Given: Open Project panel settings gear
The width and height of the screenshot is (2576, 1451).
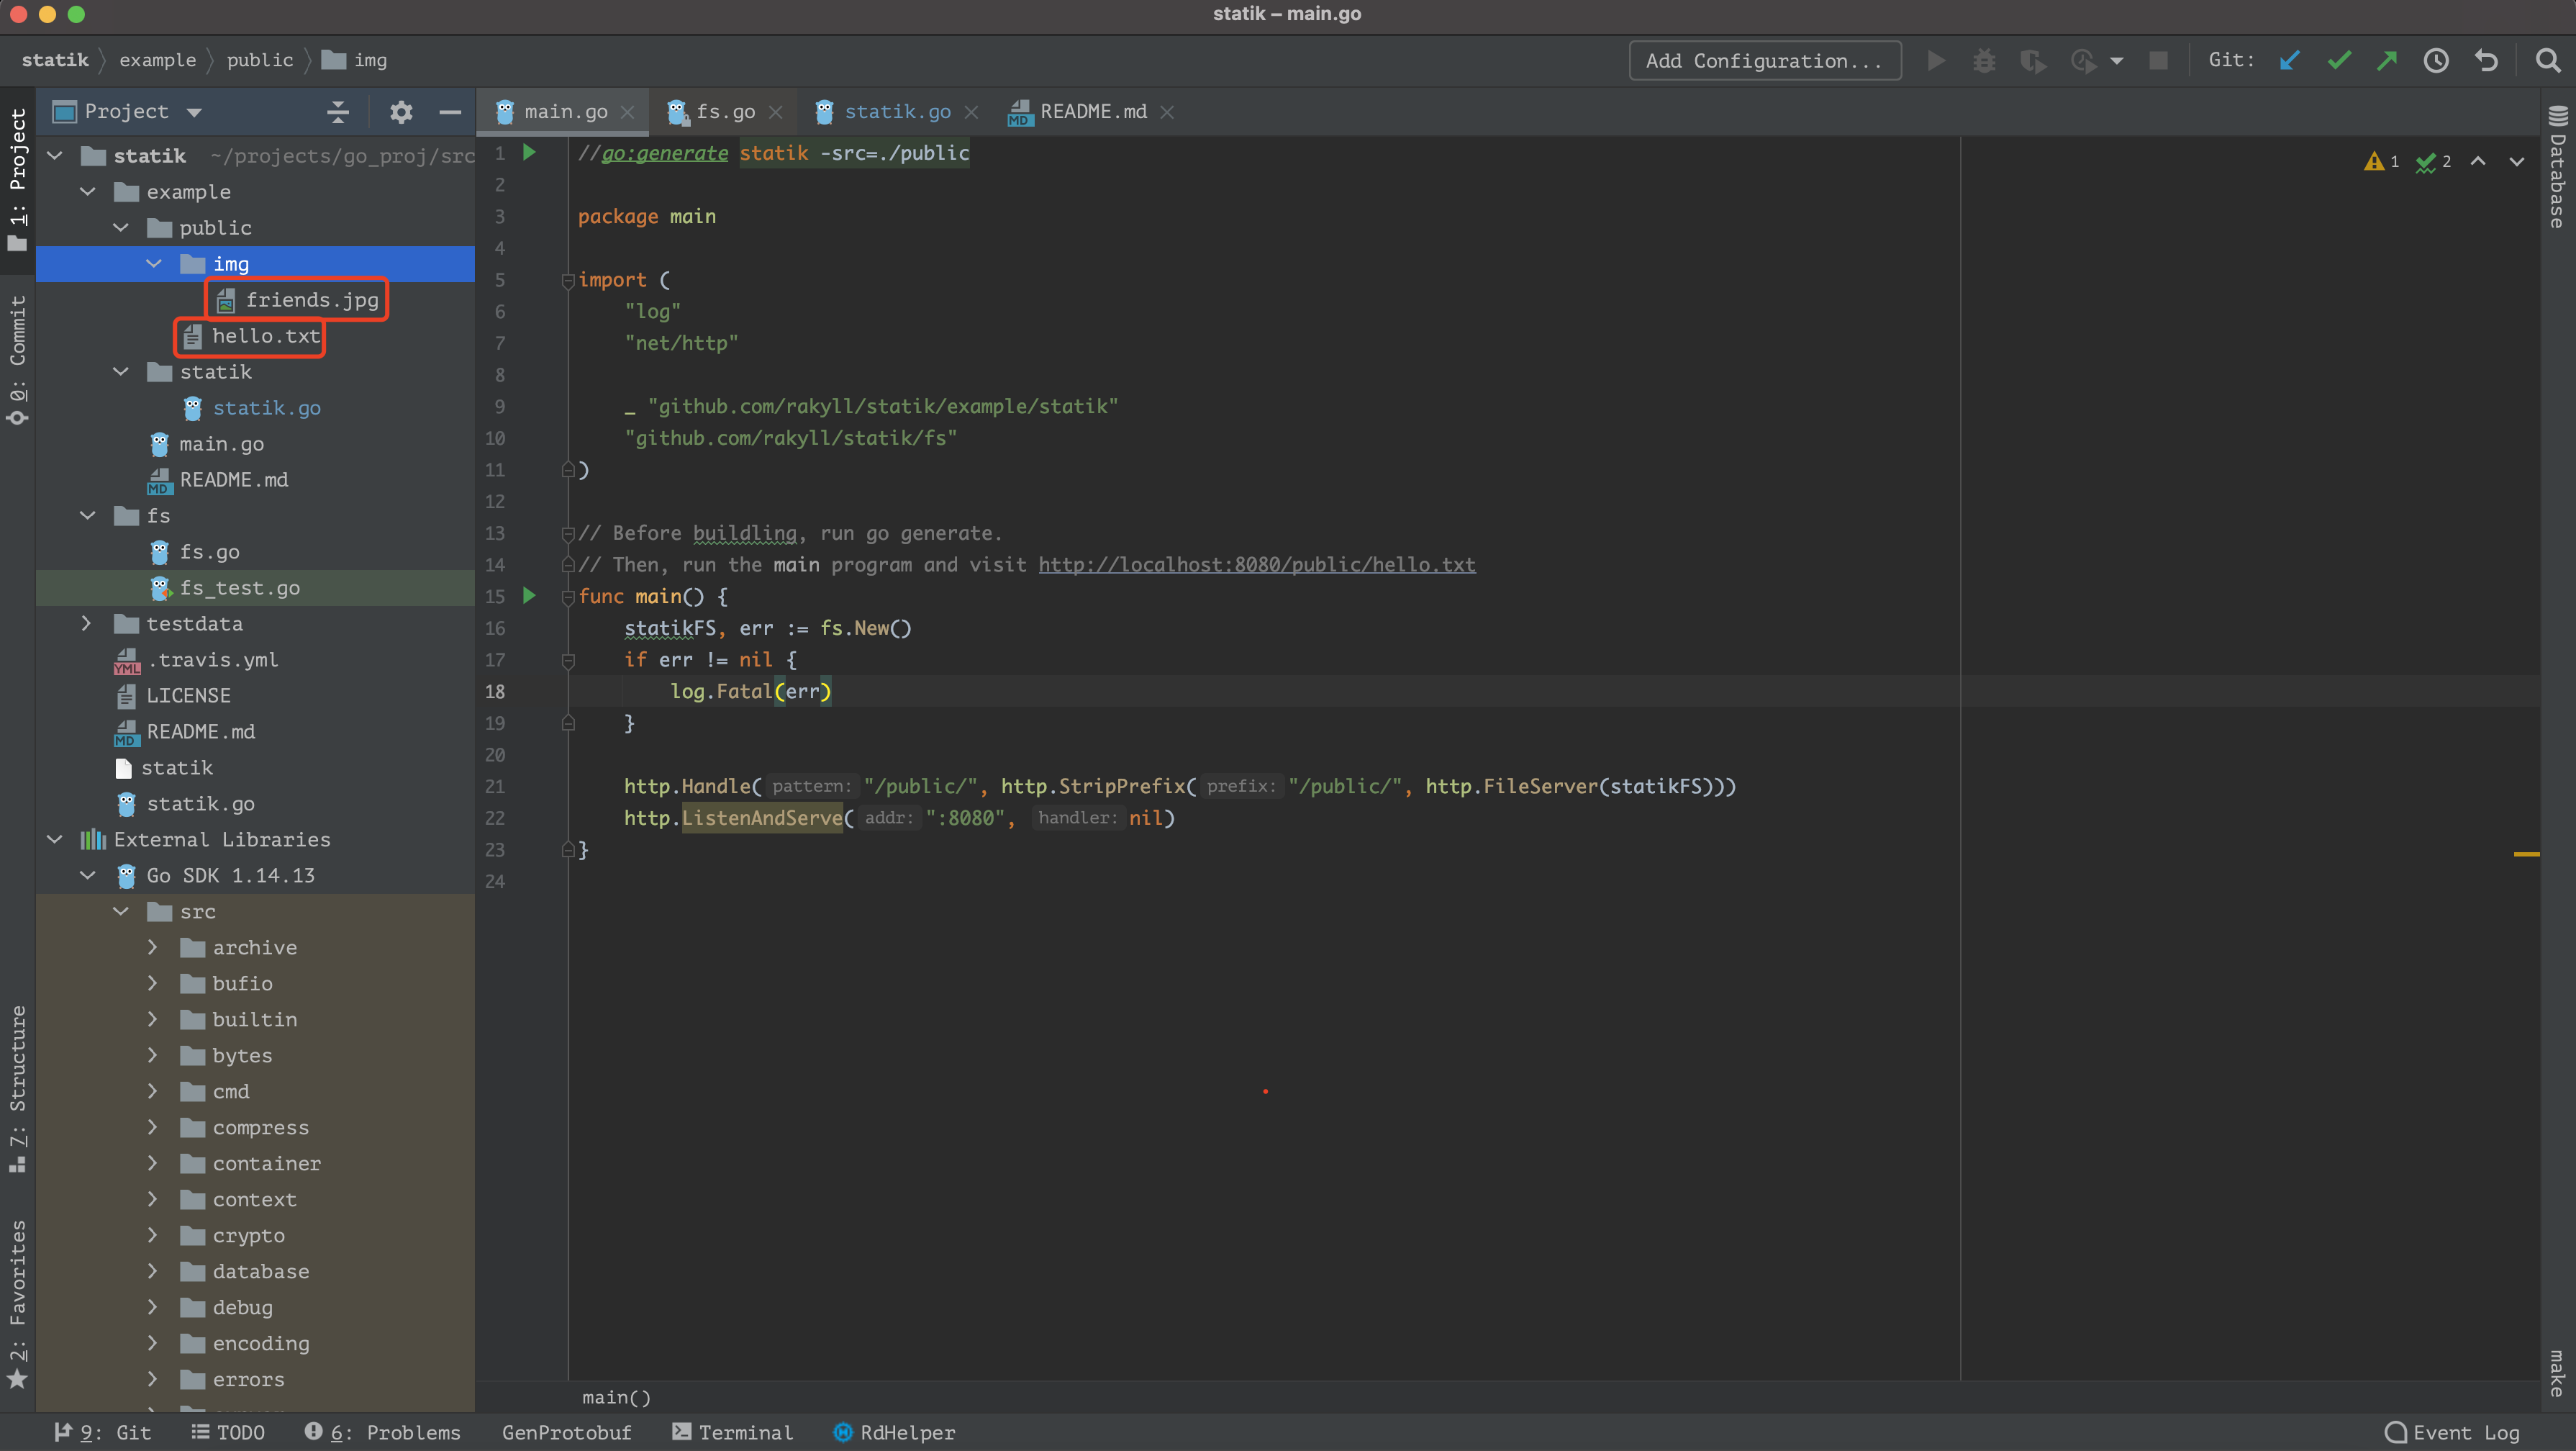Looking at the screenshot, I should [x=401, y=112].
